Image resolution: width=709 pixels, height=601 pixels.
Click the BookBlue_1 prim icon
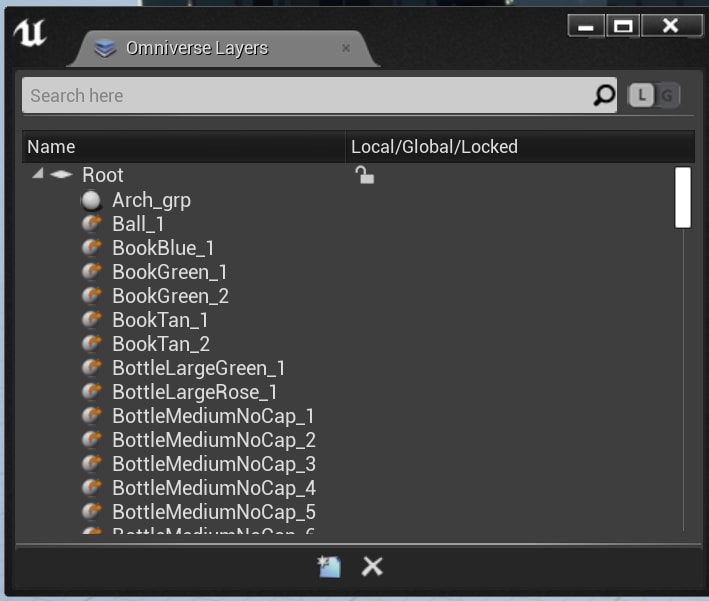pos(92,248)
